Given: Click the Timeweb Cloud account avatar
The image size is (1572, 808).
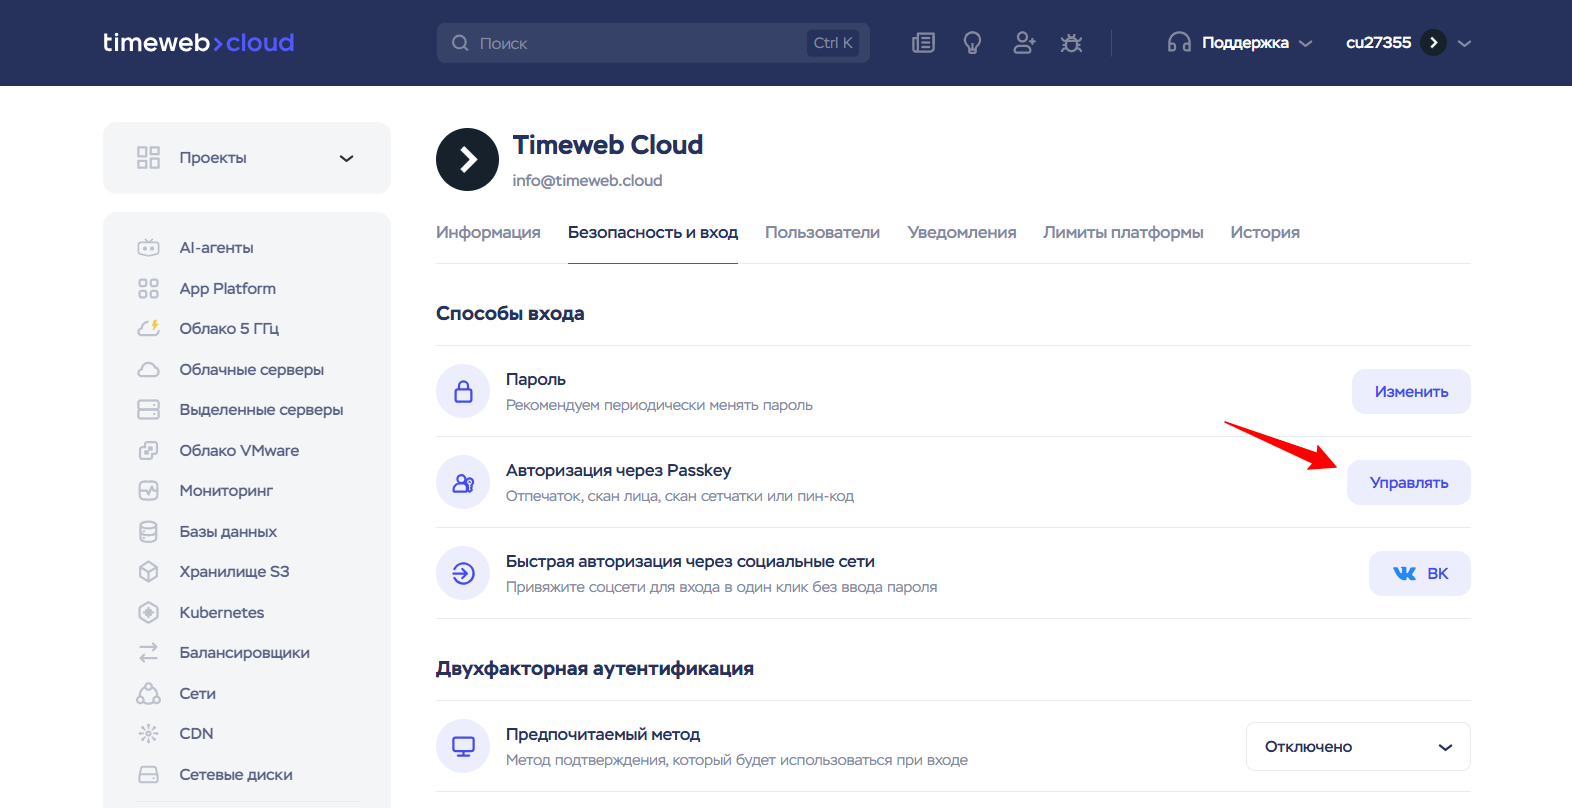Looking at the screenshot, I should (x=467, y=159).
